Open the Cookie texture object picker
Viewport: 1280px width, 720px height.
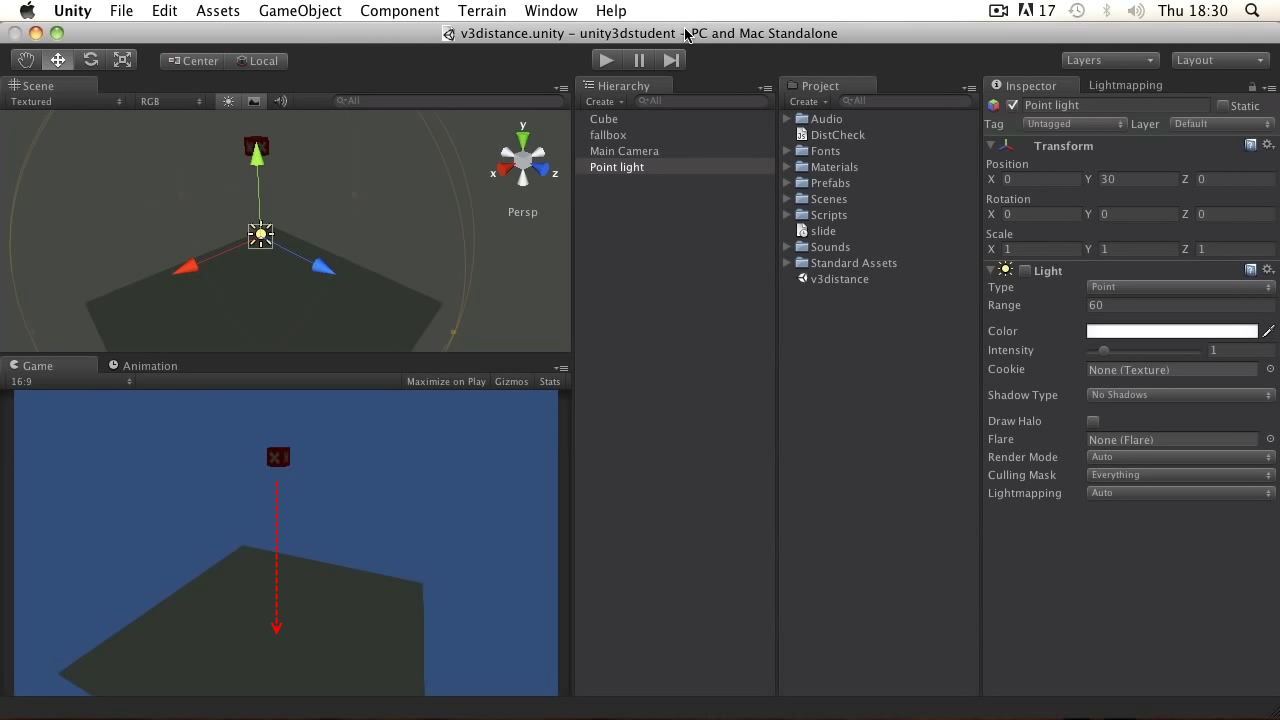[1270, 370]
